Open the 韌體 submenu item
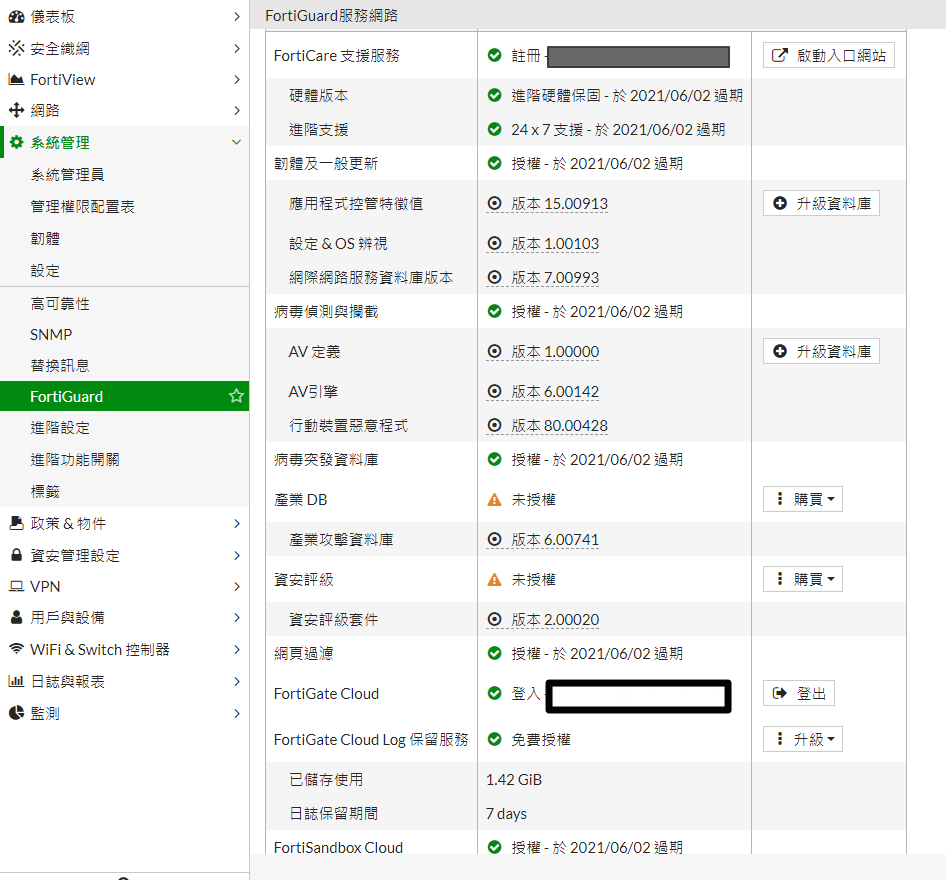This screenshot has width=946, height=880. (45, 239)
